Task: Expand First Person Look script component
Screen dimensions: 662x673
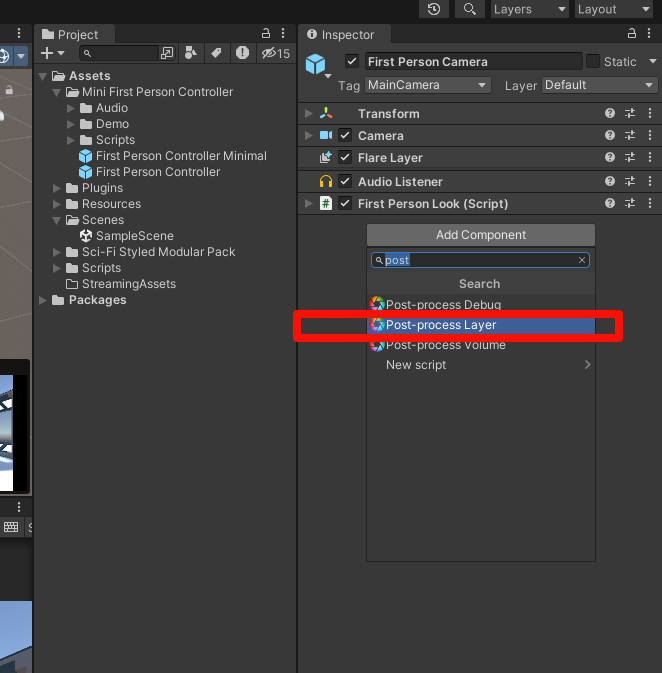Action: [308, 203]
